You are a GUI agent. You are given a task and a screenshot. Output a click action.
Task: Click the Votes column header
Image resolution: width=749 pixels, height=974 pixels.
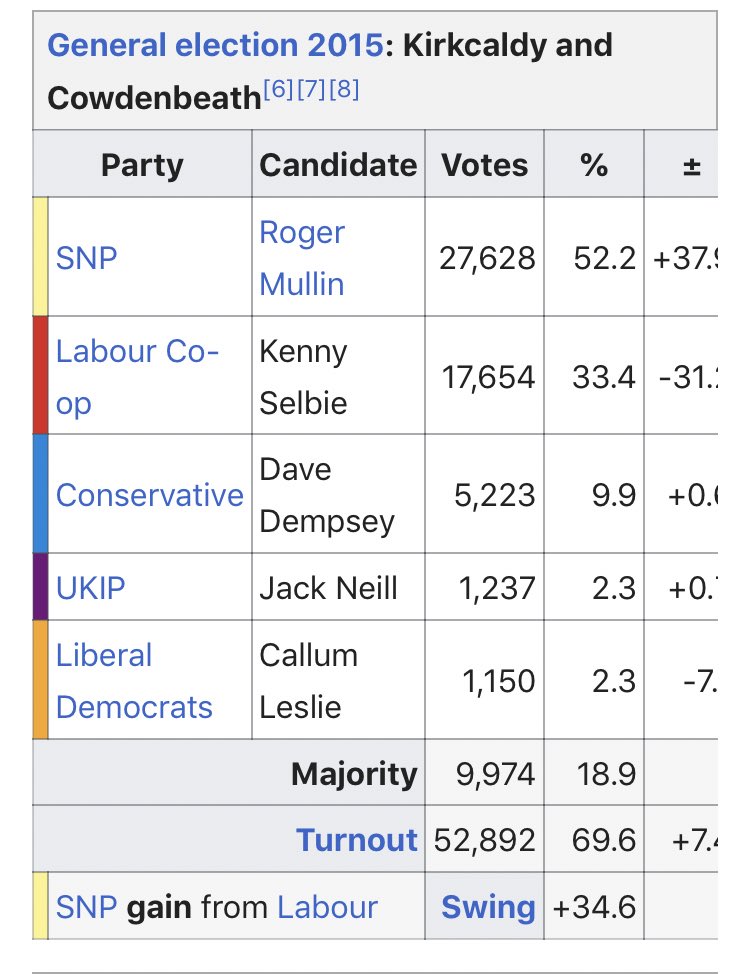(484, 165)
